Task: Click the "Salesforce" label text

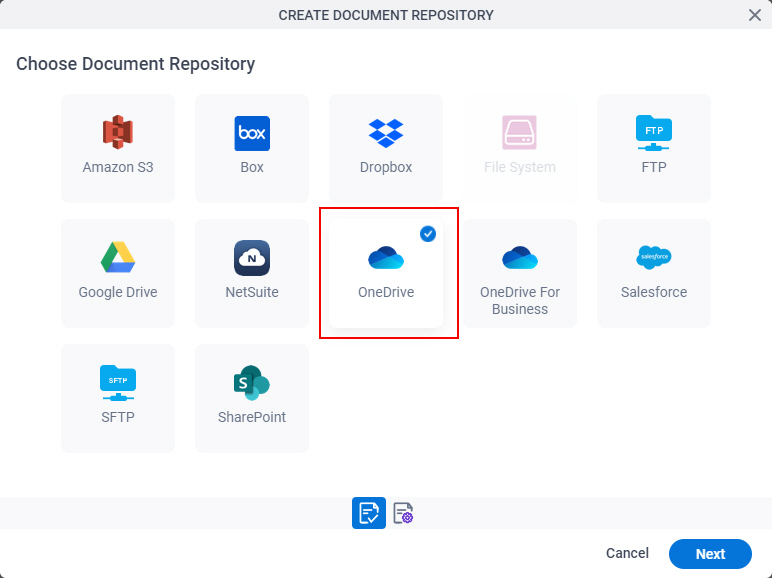Action: (x=654, y=292)
